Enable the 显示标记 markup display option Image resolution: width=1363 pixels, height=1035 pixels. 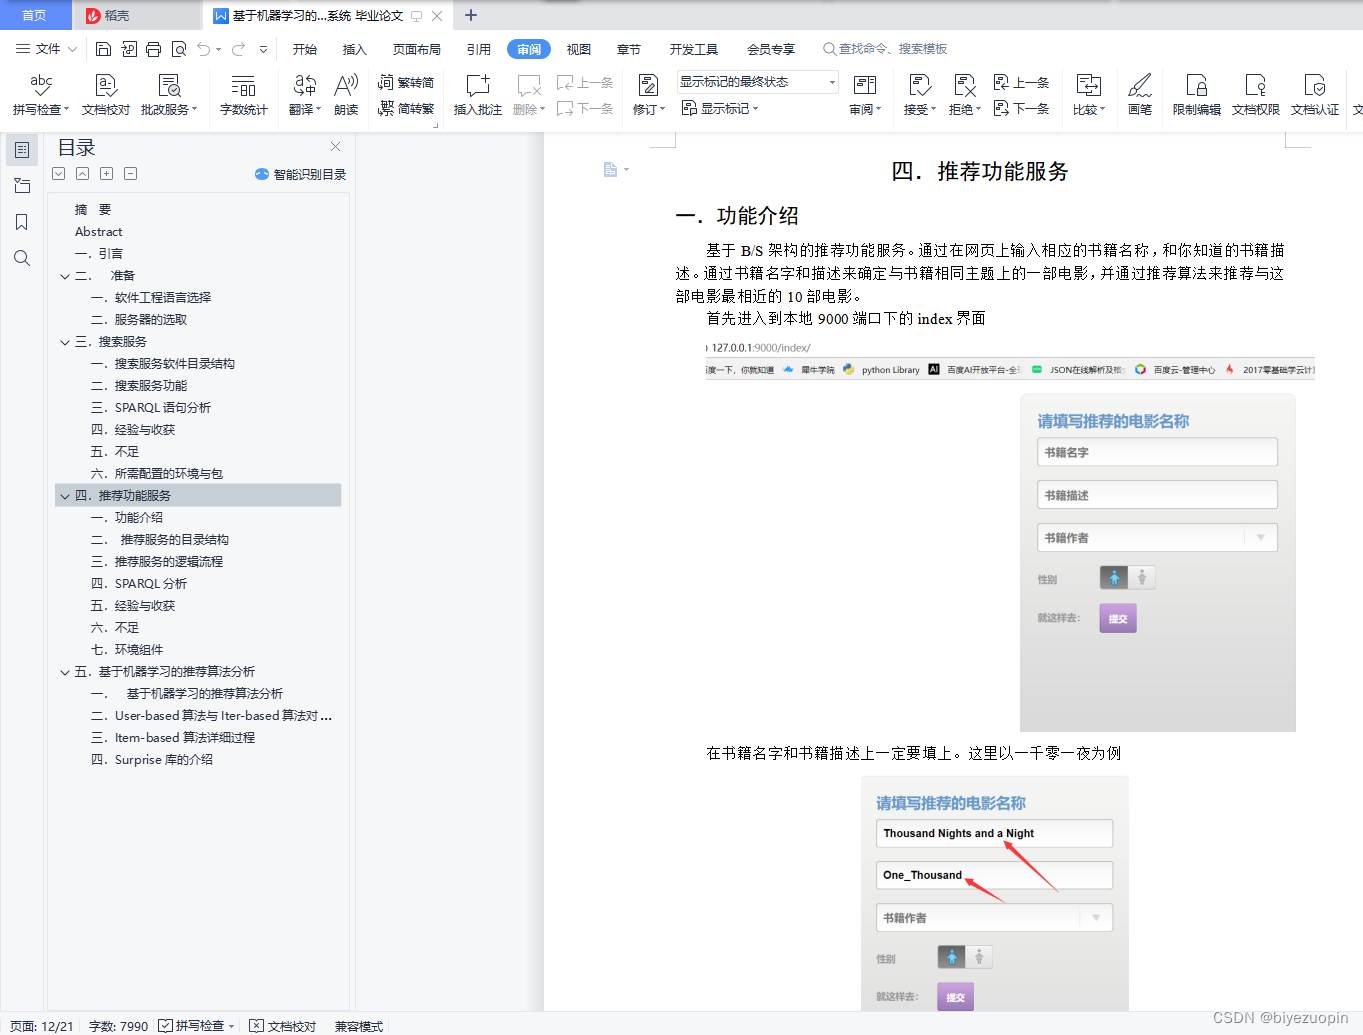[x=719, y=108]
